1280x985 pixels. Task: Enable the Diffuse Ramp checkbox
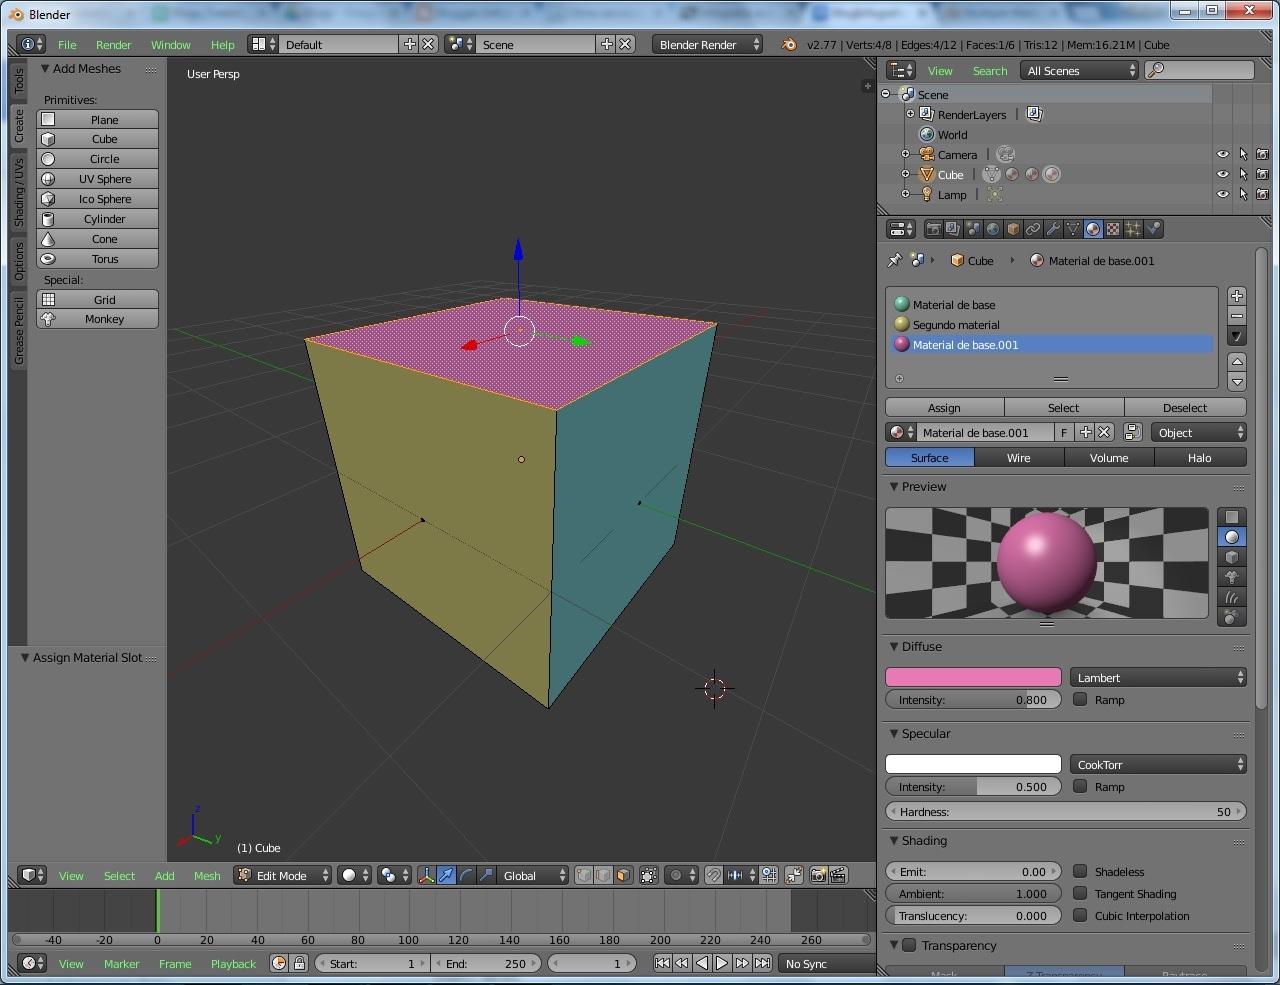click(1080, 699)
